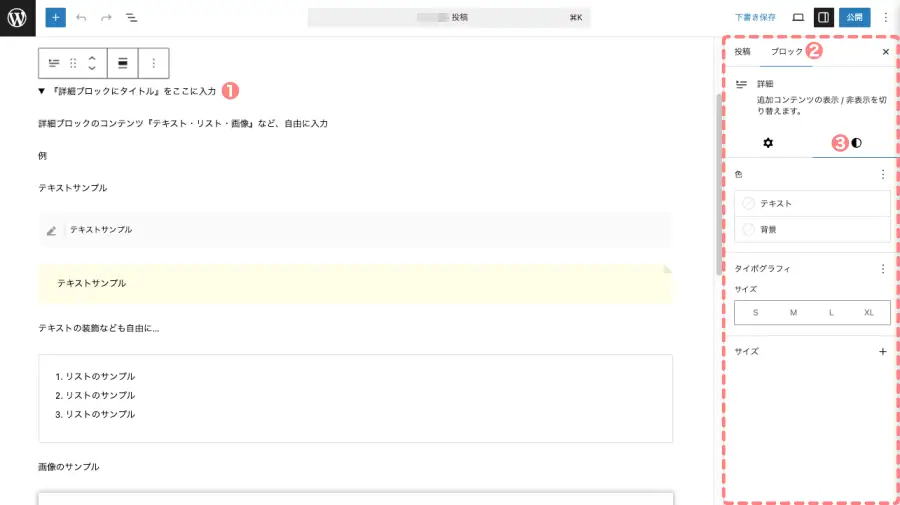Open the document overview list icon
The width and height of the screenshot is (900, 505).
[132, 18]
